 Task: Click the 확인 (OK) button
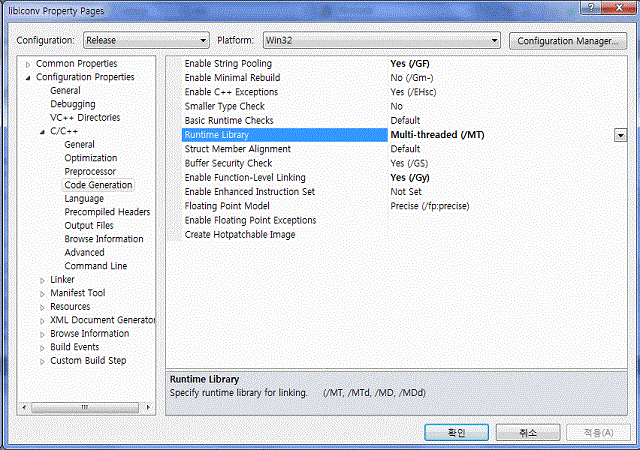coord(456,432)
